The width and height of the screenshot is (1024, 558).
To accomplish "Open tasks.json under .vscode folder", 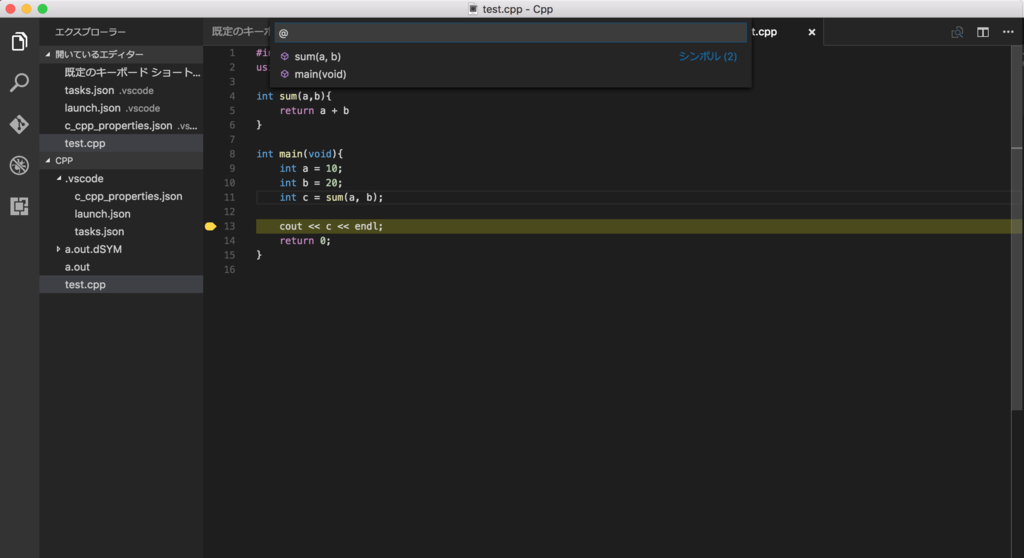I will click(x=121, y=231).
